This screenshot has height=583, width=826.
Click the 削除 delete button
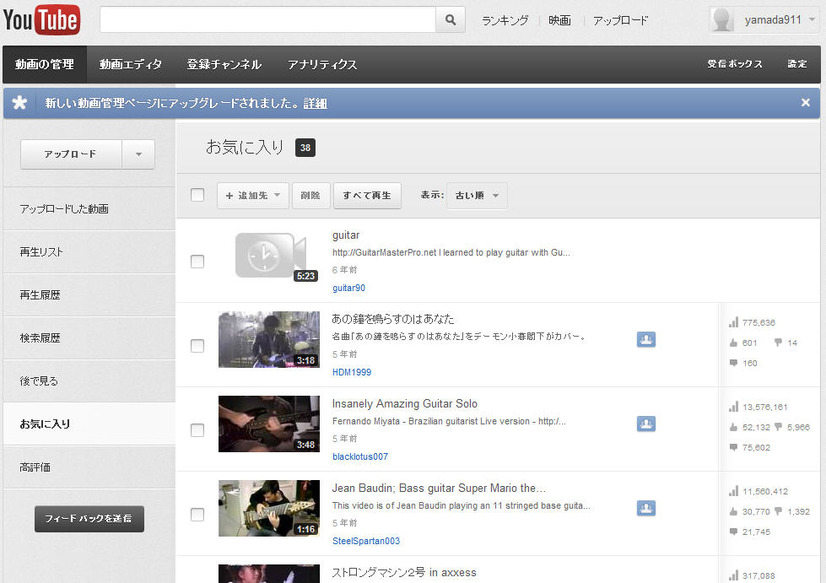tap(311, 195)
